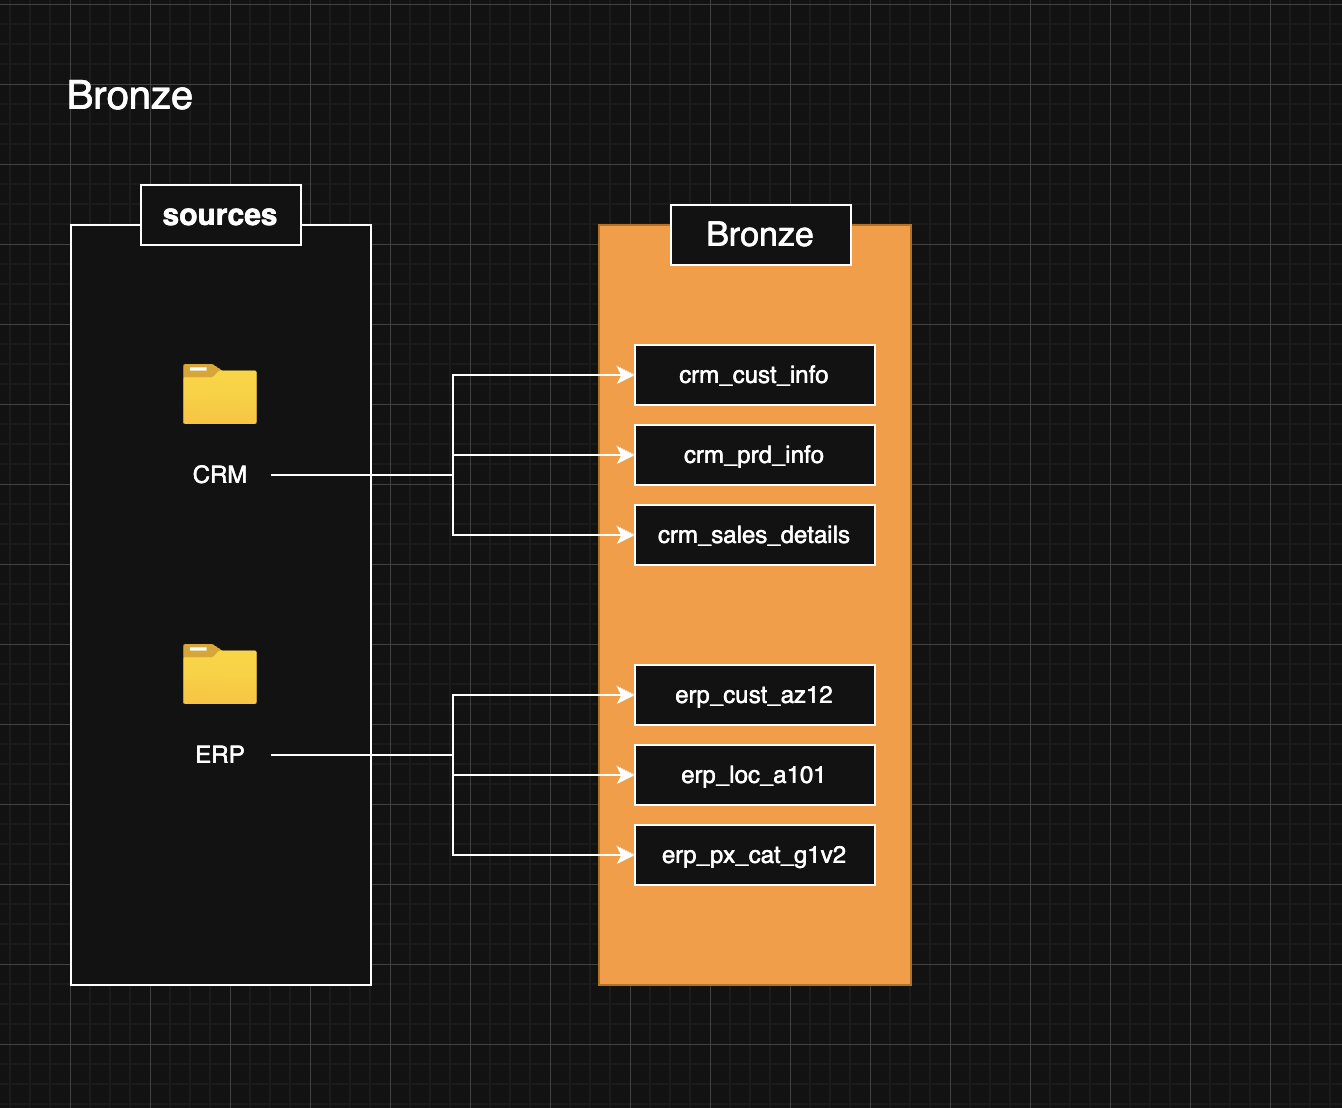The width and height of the screenshot is (1342, 1108).
Task: Select the CRM text label
Action: [x=220, y=475]
